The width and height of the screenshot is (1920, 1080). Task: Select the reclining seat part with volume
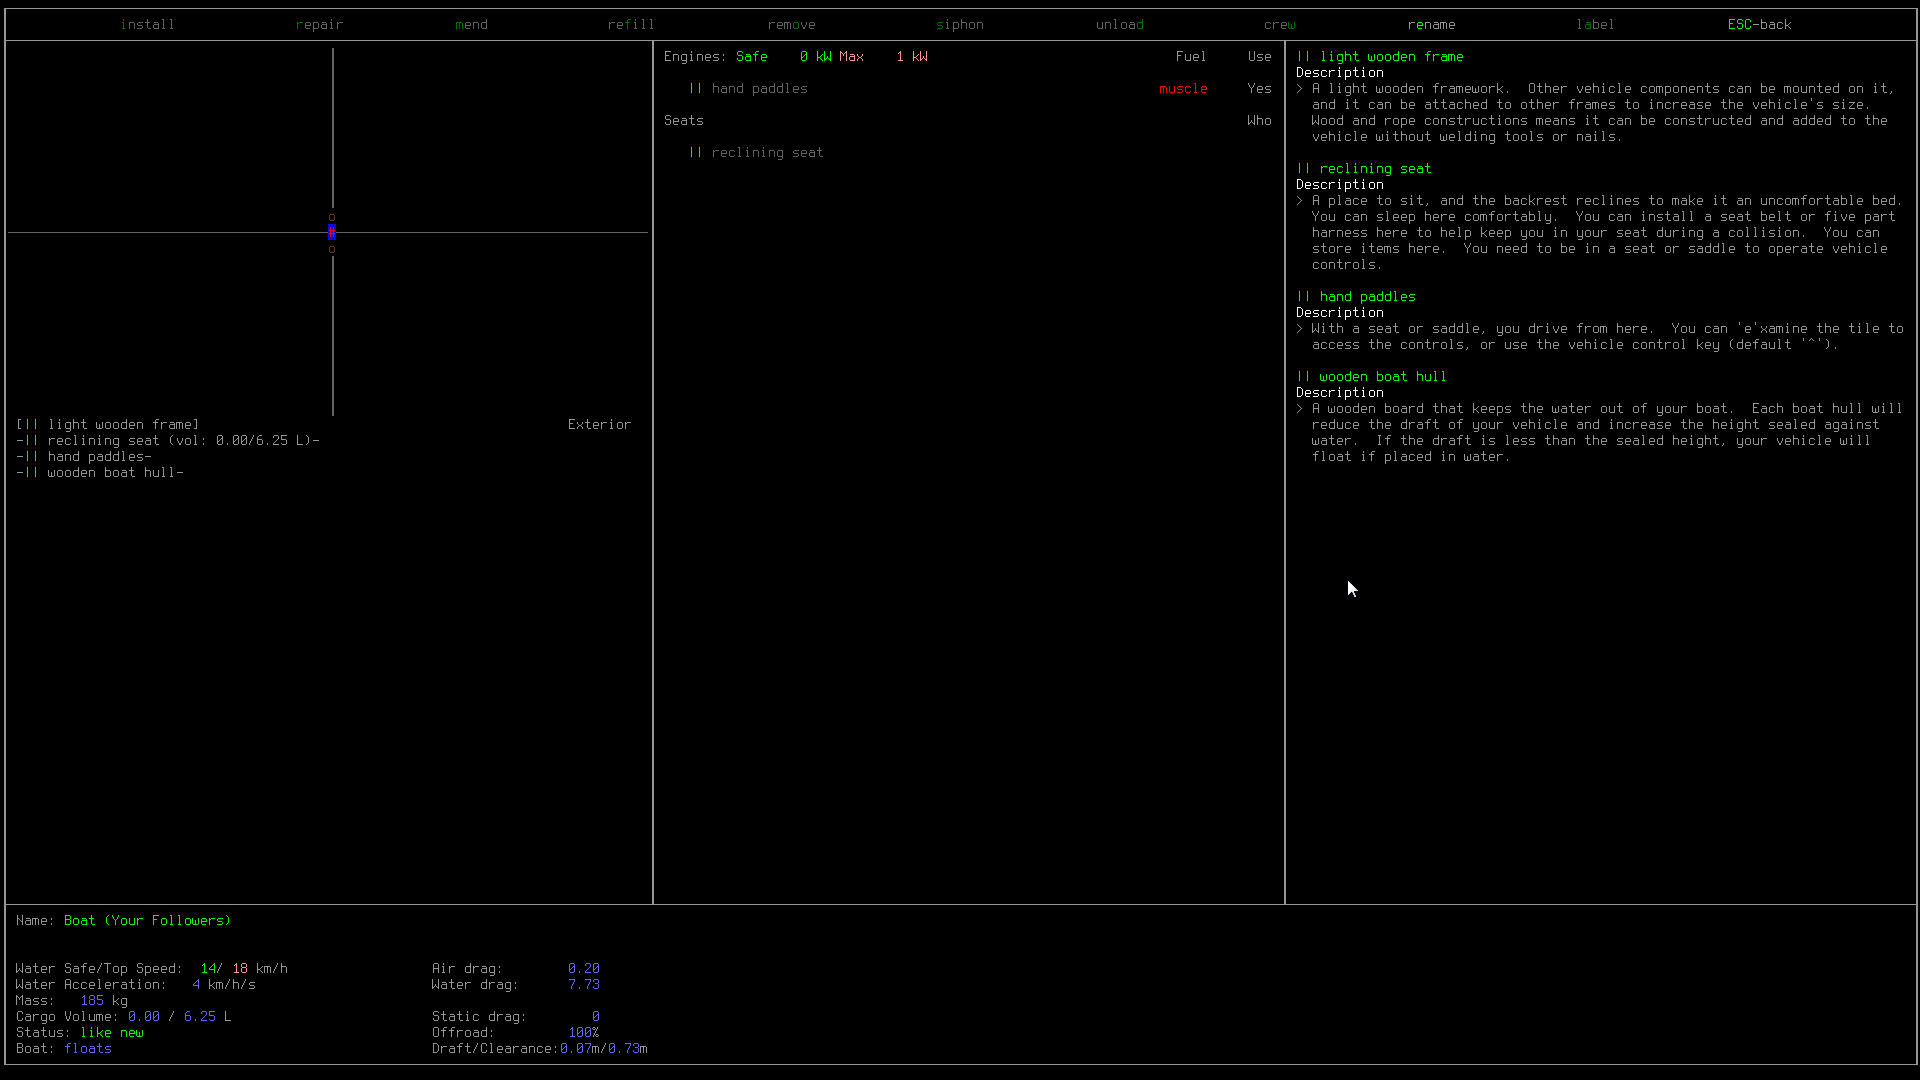pos(167,440)
